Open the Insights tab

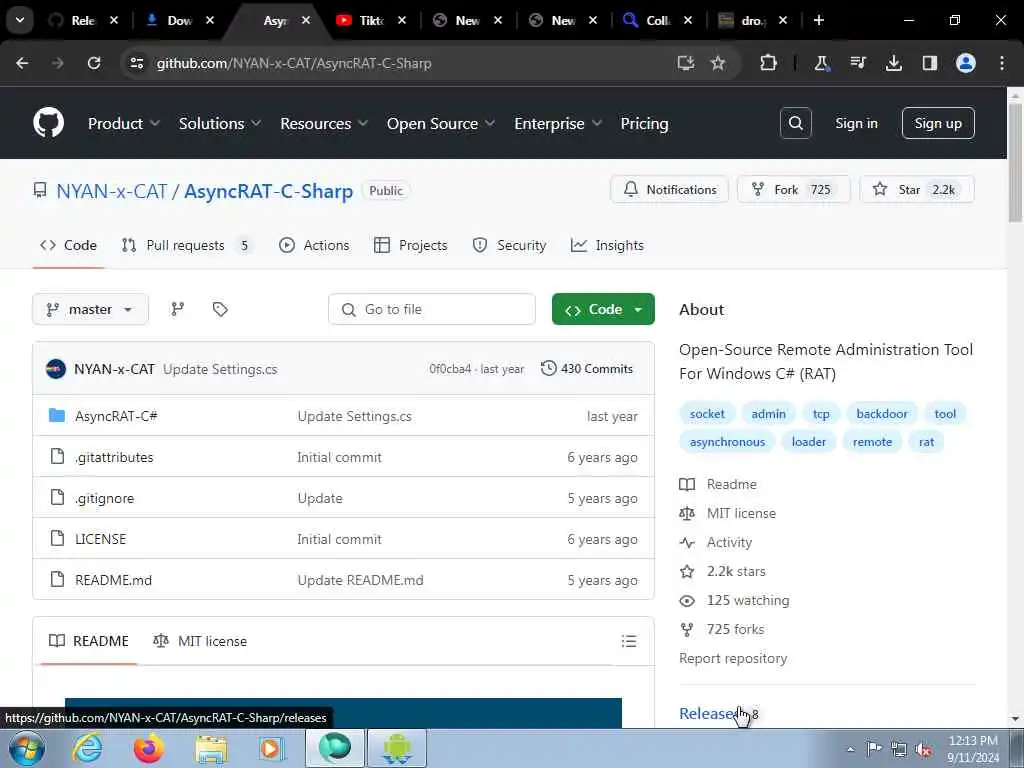607,246
